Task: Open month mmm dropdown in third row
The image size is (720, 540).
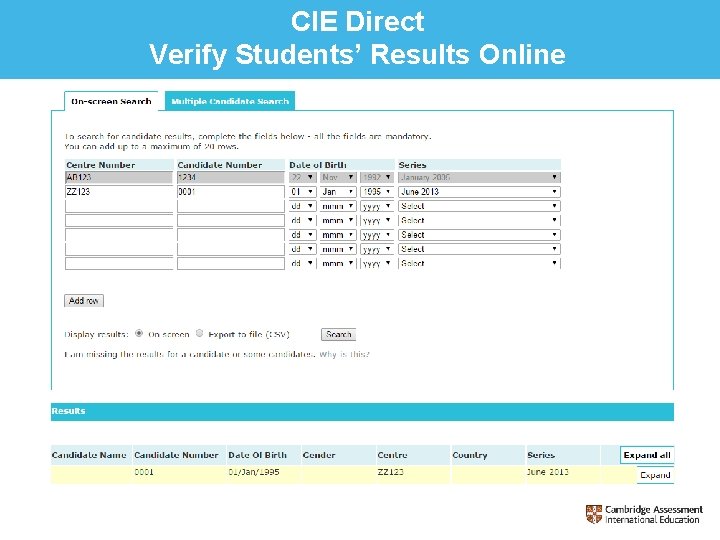Action: (338, 206)
